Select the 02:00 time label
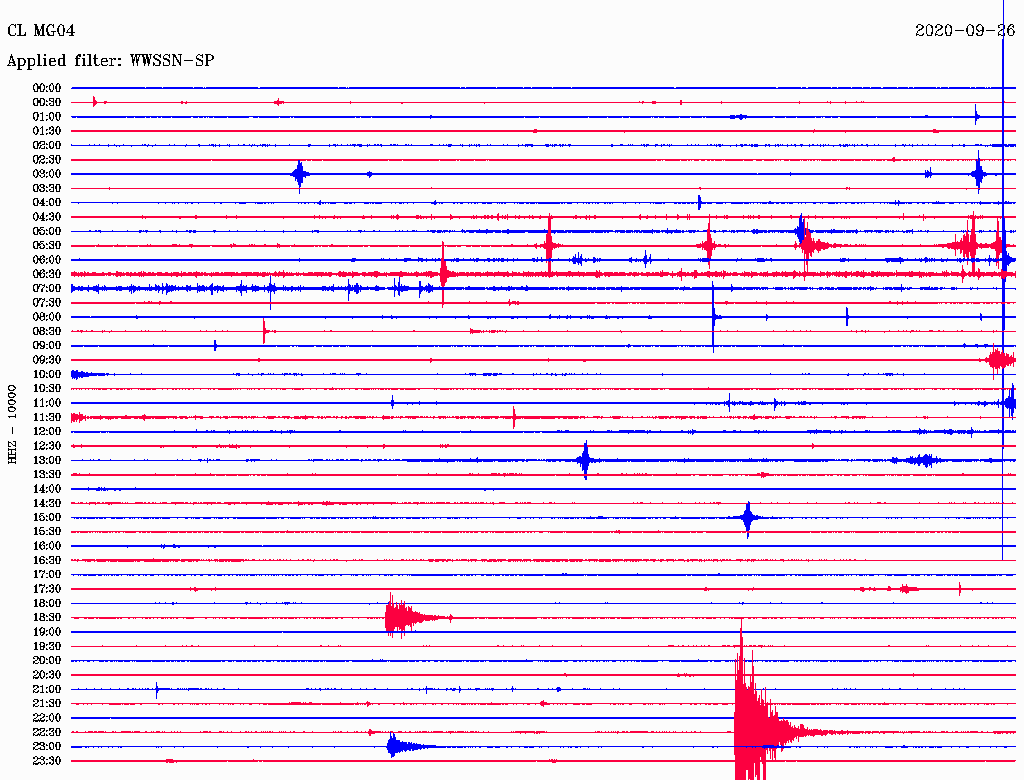The height and width of the screenshot is (780, 1024). click(47, 145)
